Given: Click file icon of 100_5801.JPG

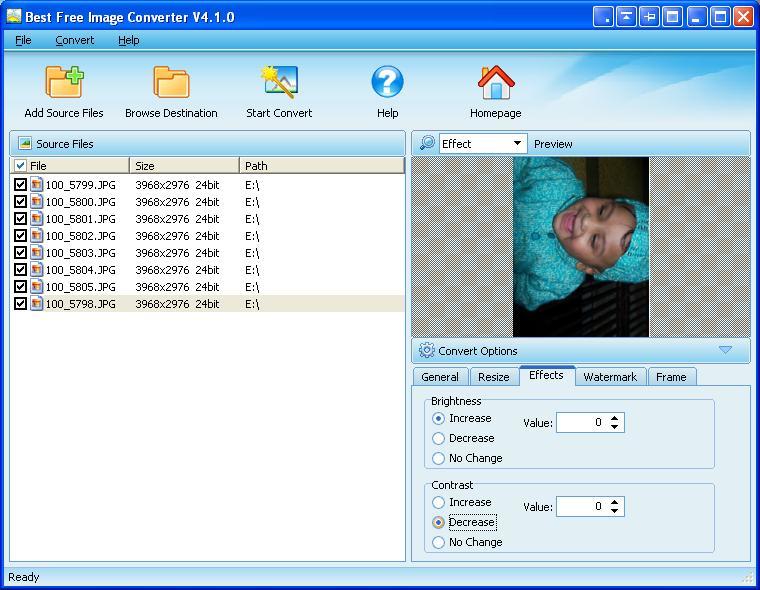Looking at the screenshot, I should tap(37, 218).
